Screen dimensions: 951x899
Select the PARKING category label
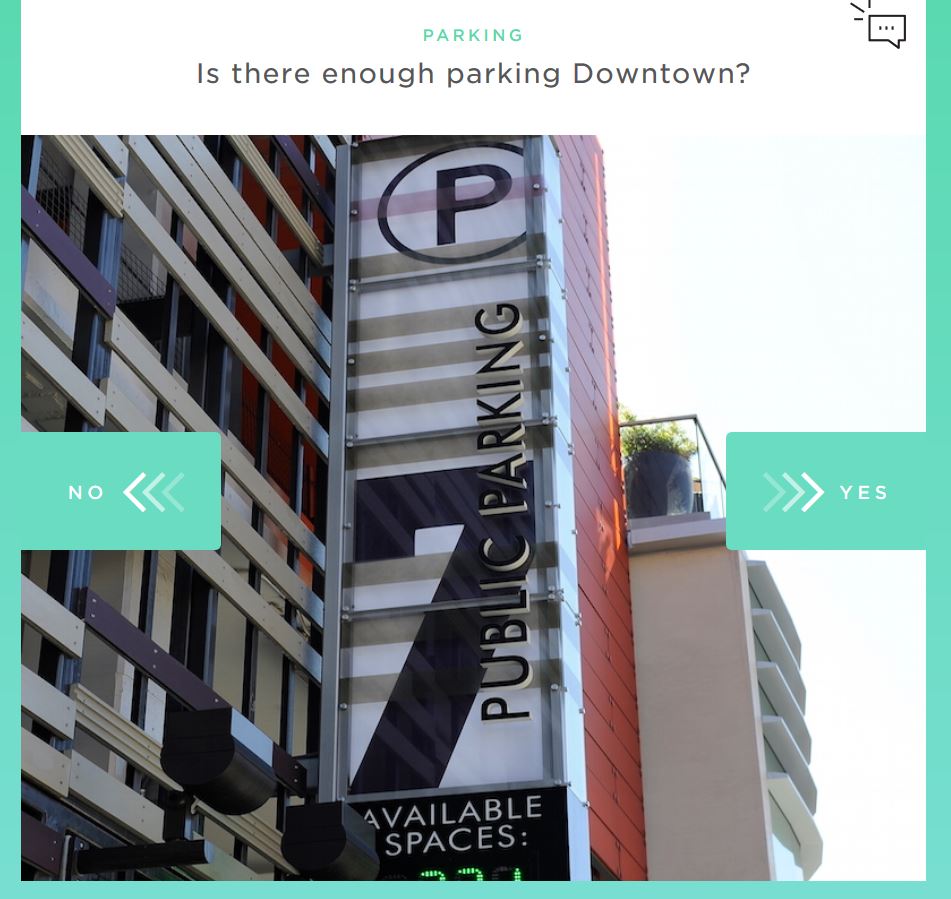[473, 35]
